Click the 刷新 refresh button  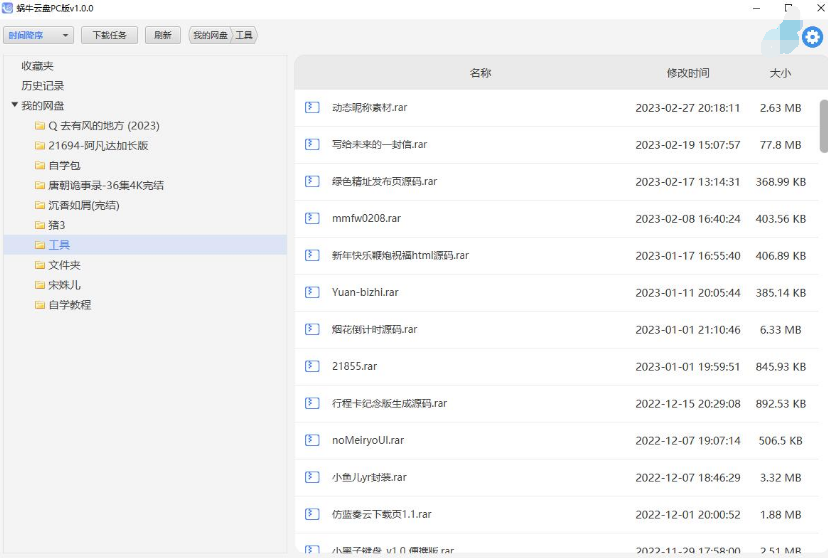pos(163,35)
